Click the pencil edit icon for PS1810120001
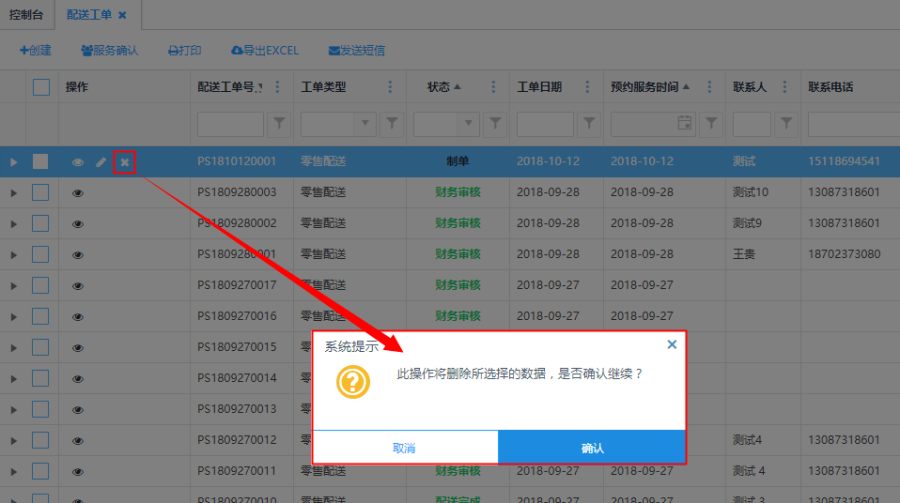900x503 pixels. pos(101,162)
